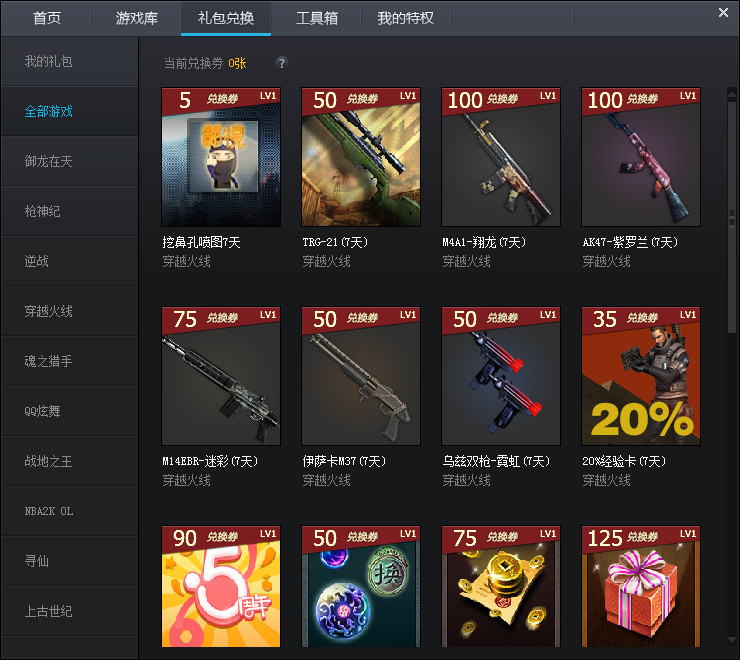
Task: Click the M14EBR-迷彩 (7天) item name
Action: coord(210,461)
